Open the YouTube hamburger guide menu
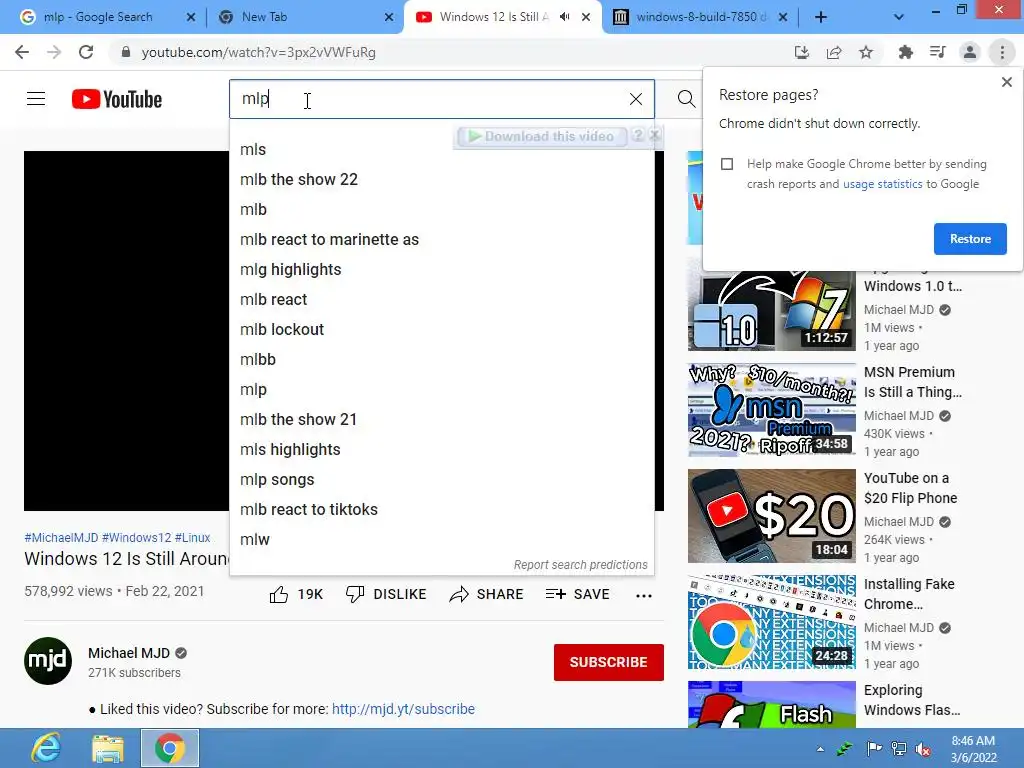 (36, 99)
